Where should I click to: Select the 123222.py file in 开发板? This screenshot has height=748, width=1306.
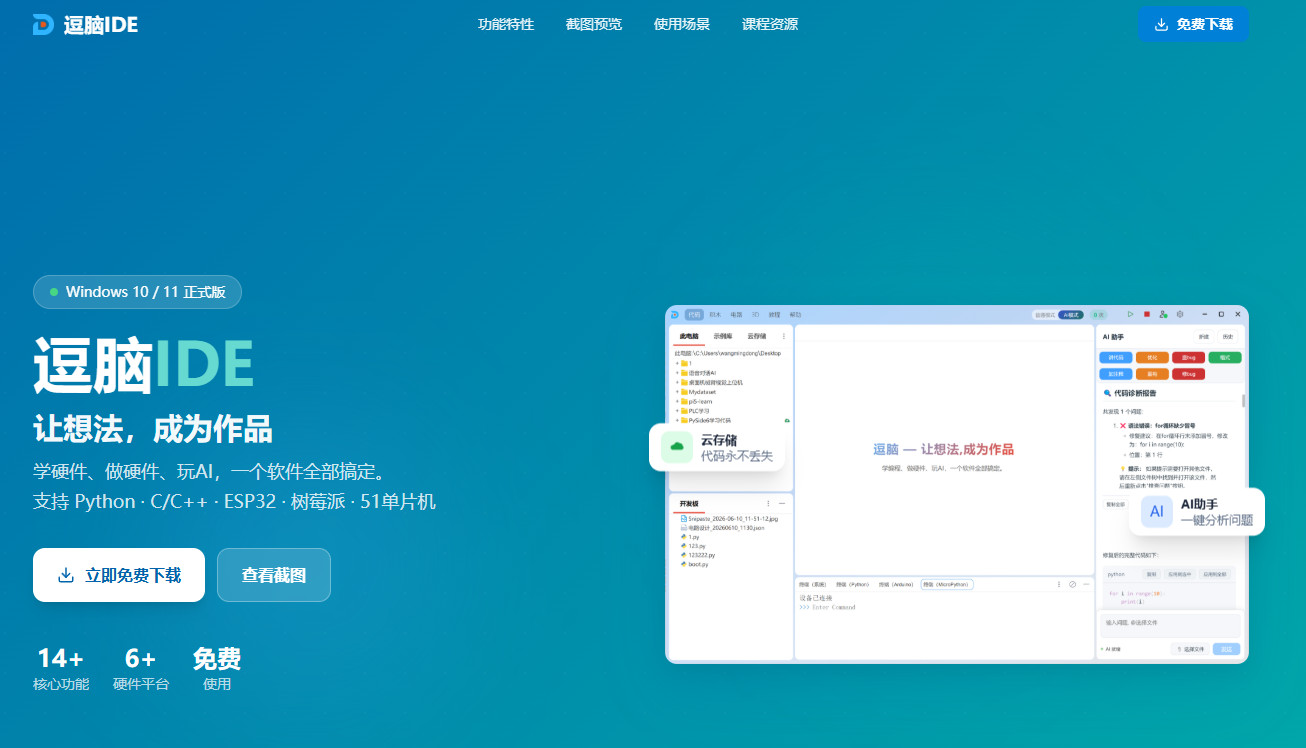pyautogui.click(x=697, y=555)
